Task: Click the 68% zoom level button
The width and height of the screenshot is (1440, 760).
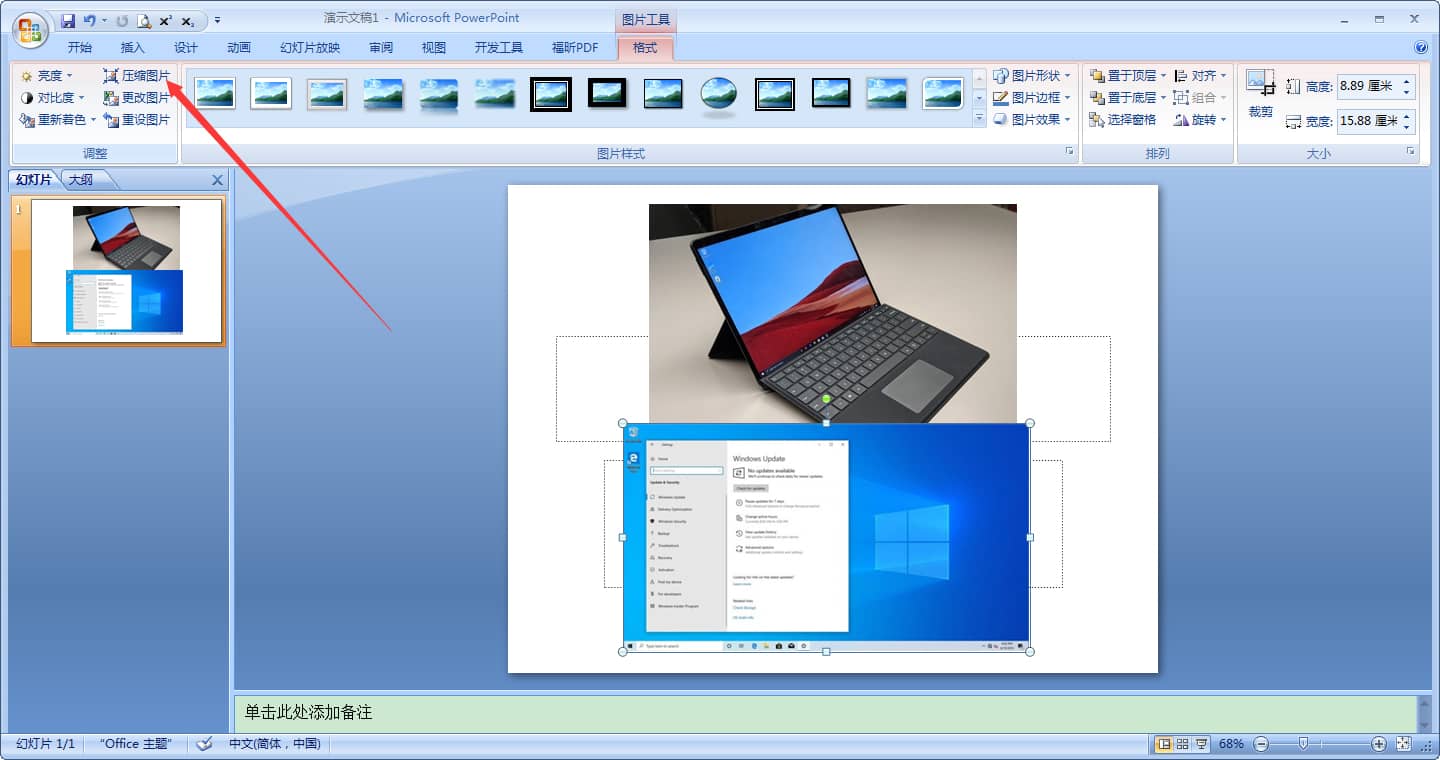Action: (x=1231, y=744)
